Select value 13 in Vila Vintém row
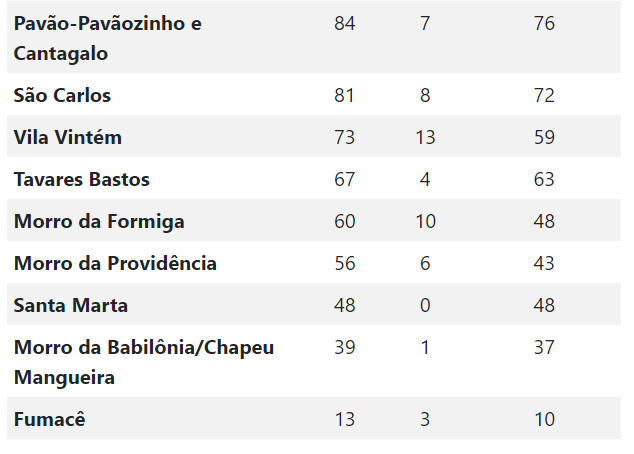The height and width of the screenshot is (454, 634). click(425, 137)
